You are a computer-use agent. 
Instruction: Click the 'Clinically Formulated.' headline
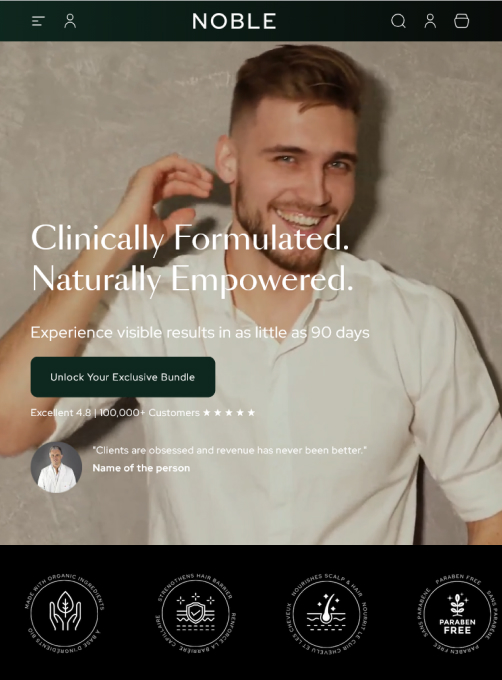click(190, 238)
